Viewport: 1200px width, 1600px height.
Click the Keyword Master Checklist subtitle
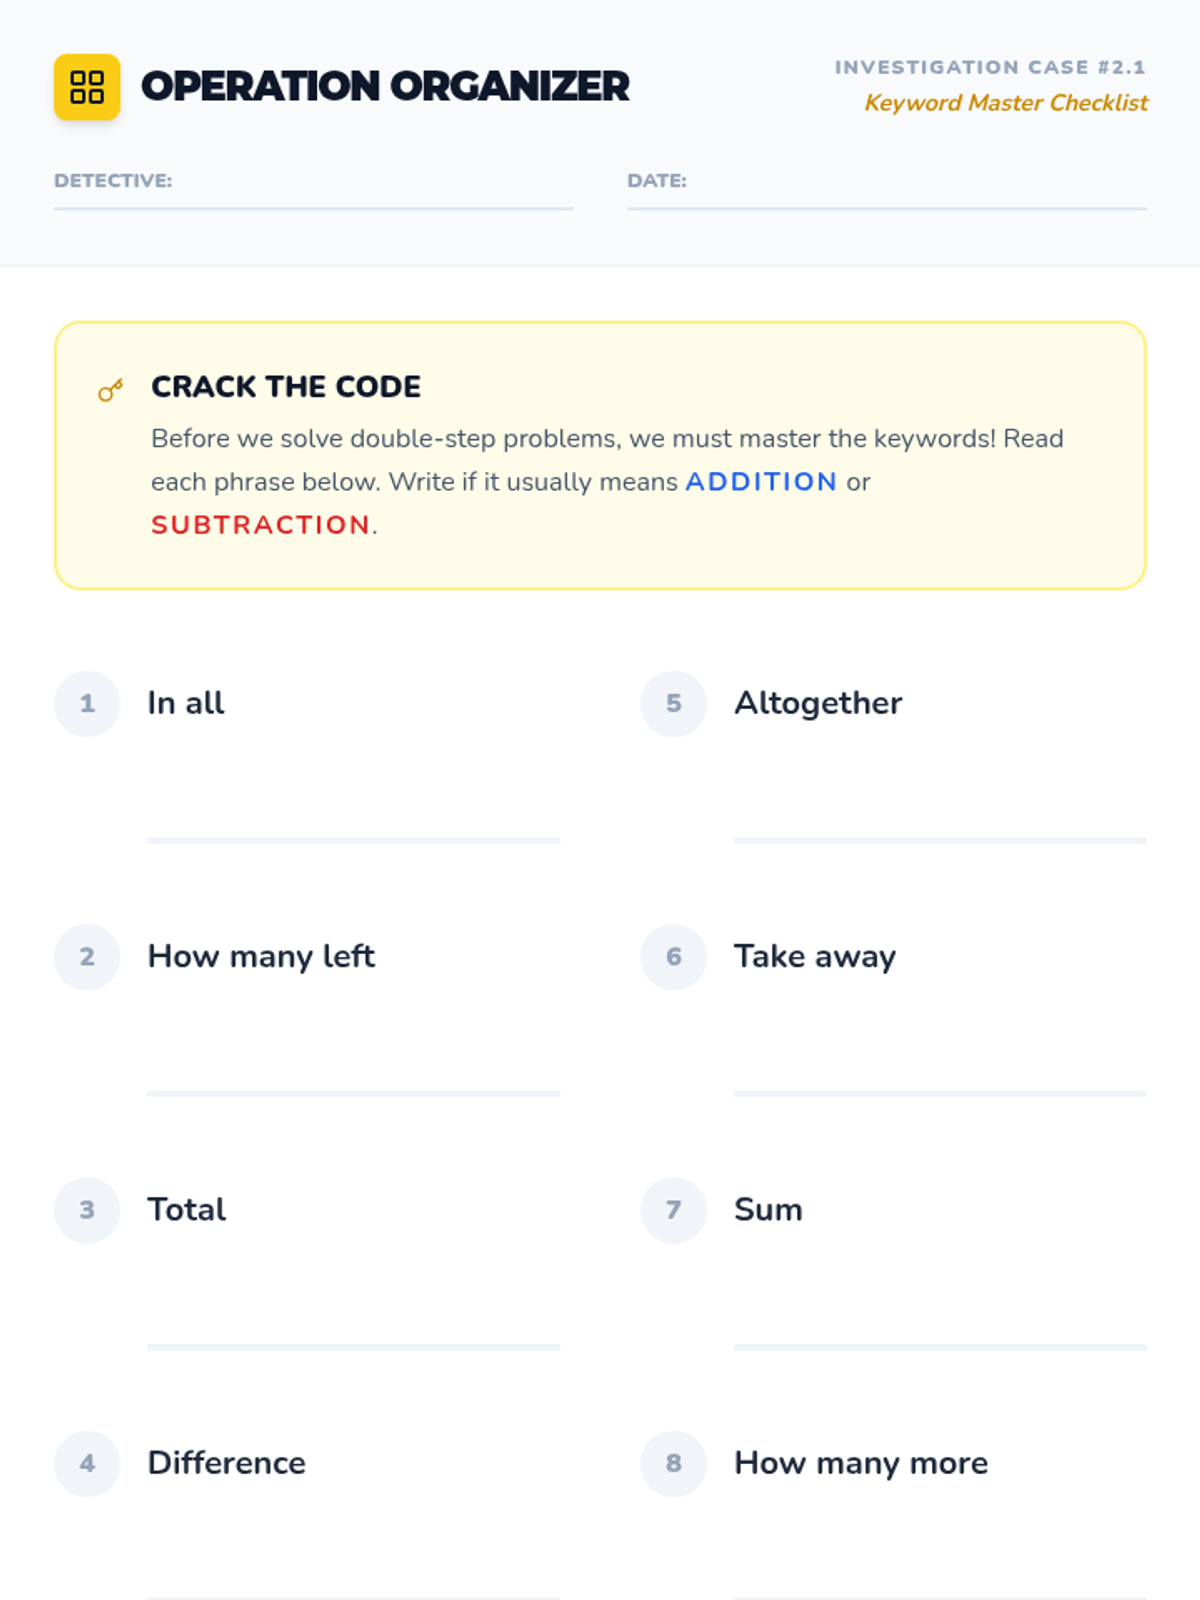pyautogui.click(x=1006, y=103)
